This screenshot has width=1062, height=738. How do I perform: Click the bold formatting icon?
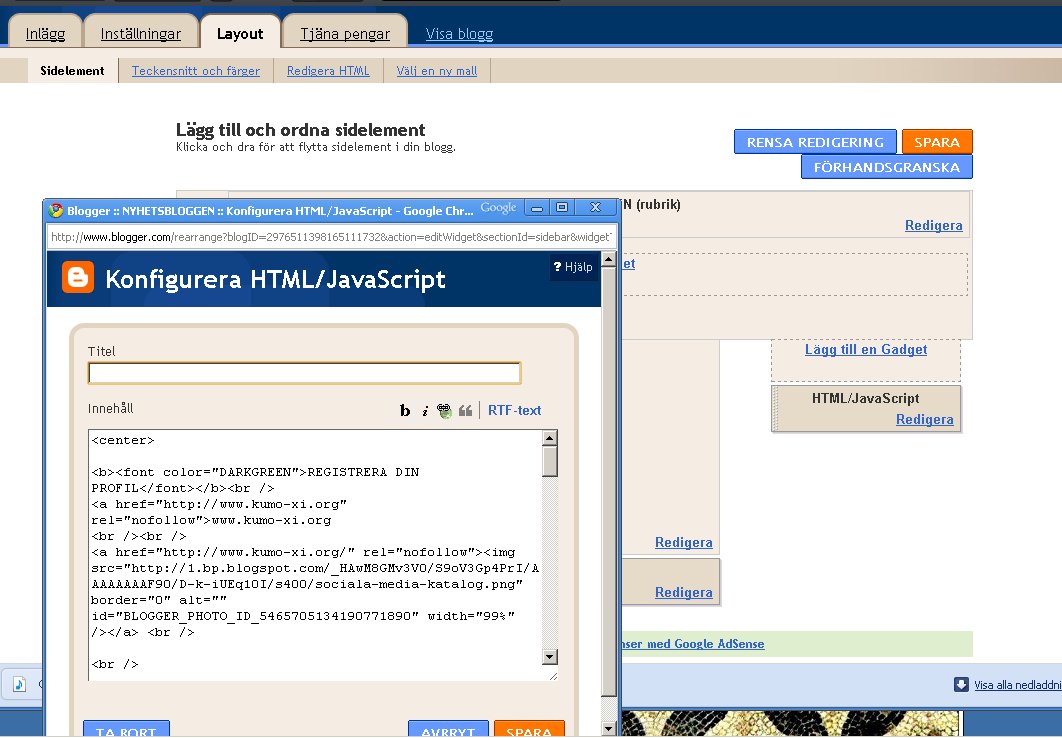point(405,410)
